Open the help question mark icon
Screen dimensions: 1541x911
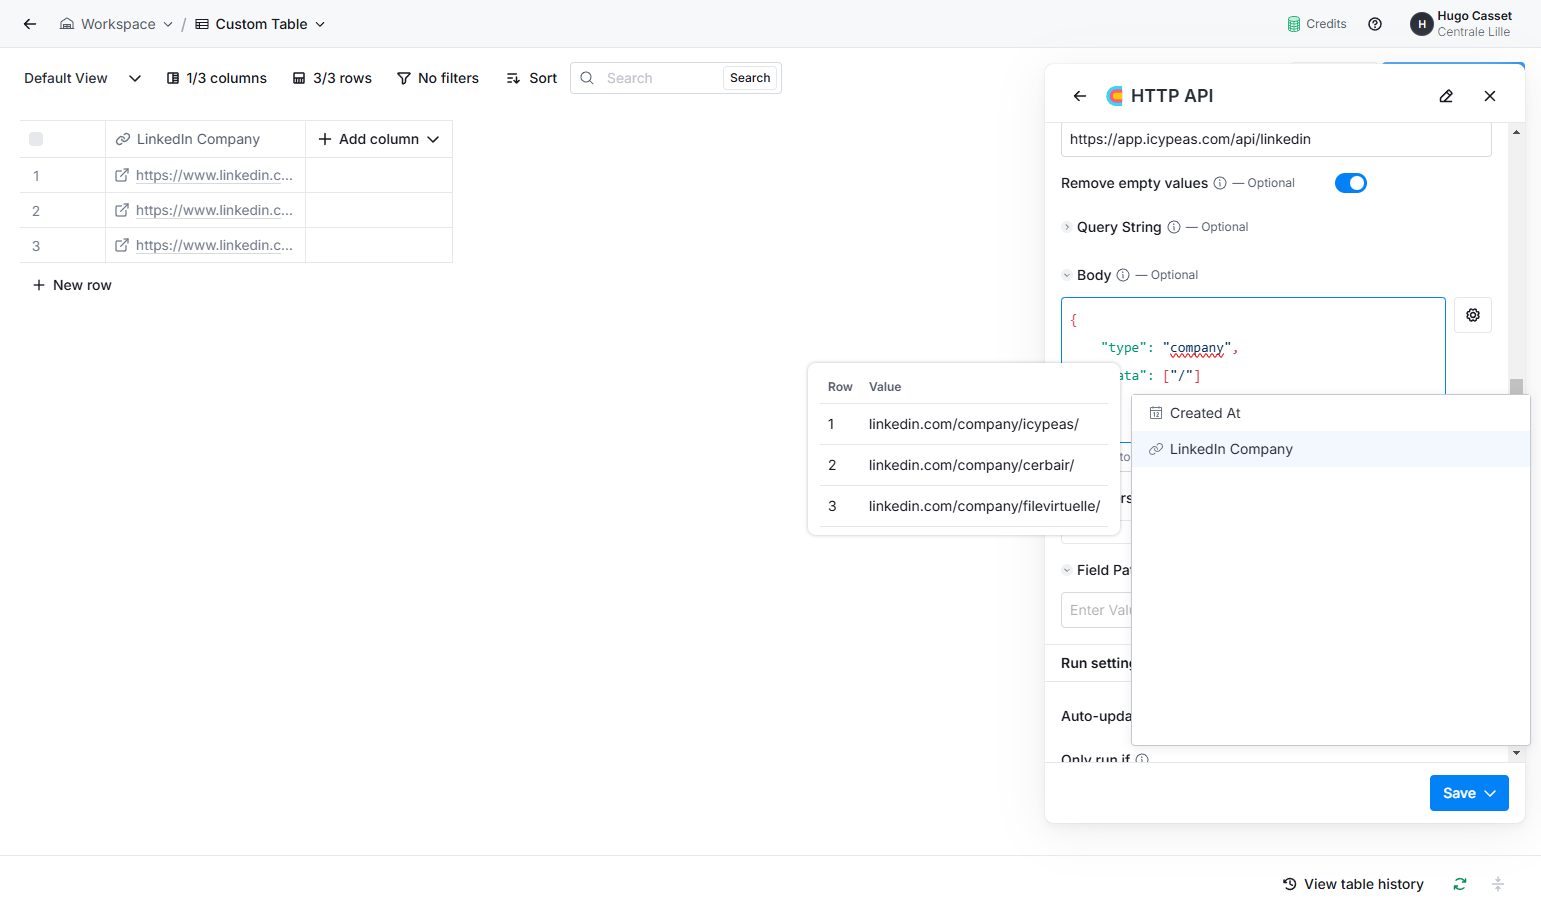click(1375, 24)
